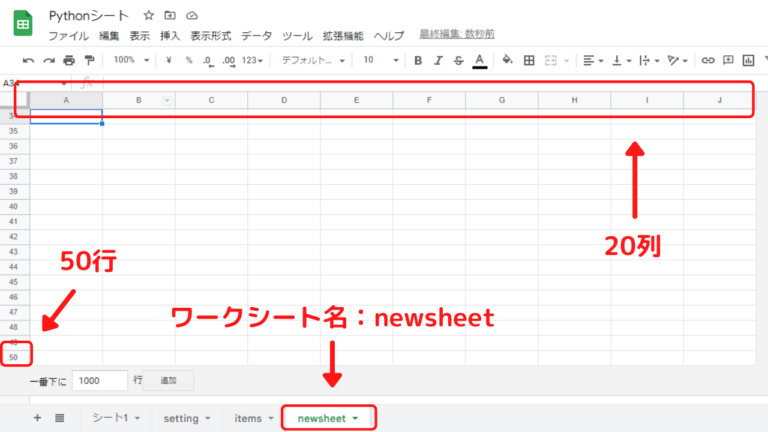Click the merge cells icon
Image resolution: width=768 pixels, height=432 pixels.
(x=551, y=60)
